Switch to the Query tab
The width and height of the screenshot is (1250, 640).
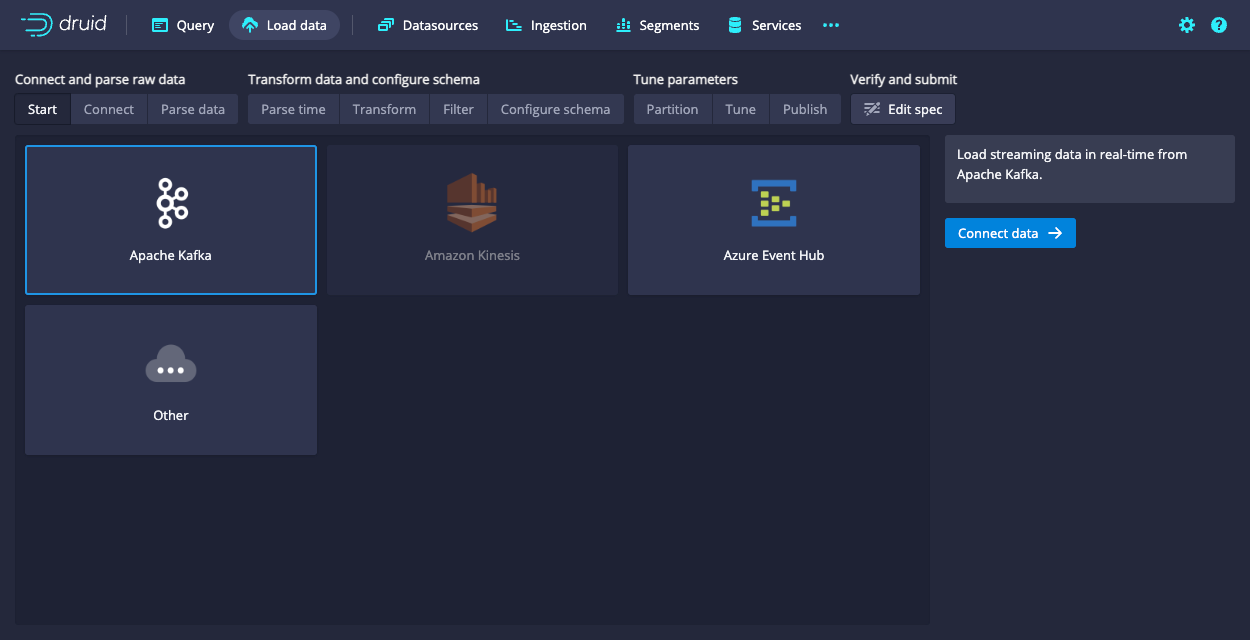tap(182, 25)
